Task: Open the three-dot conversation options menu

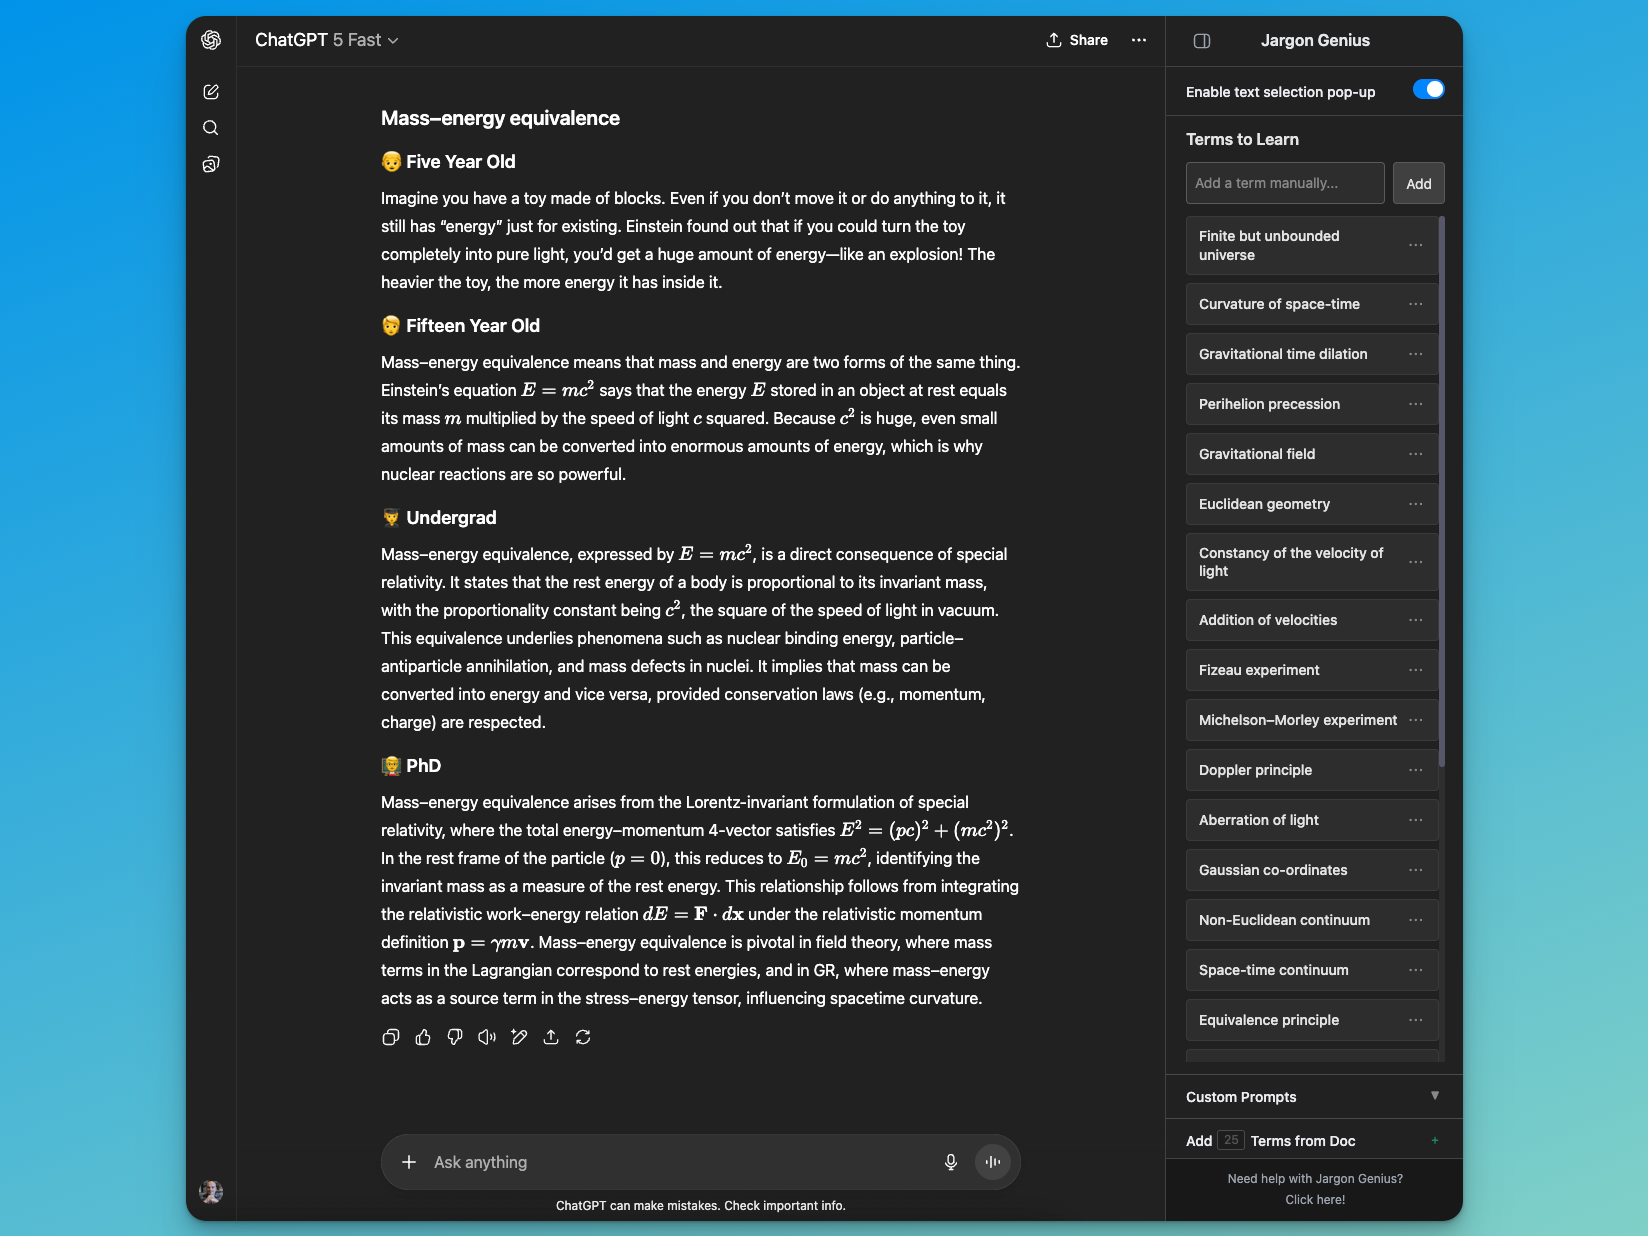Action: pos(1139,40)
